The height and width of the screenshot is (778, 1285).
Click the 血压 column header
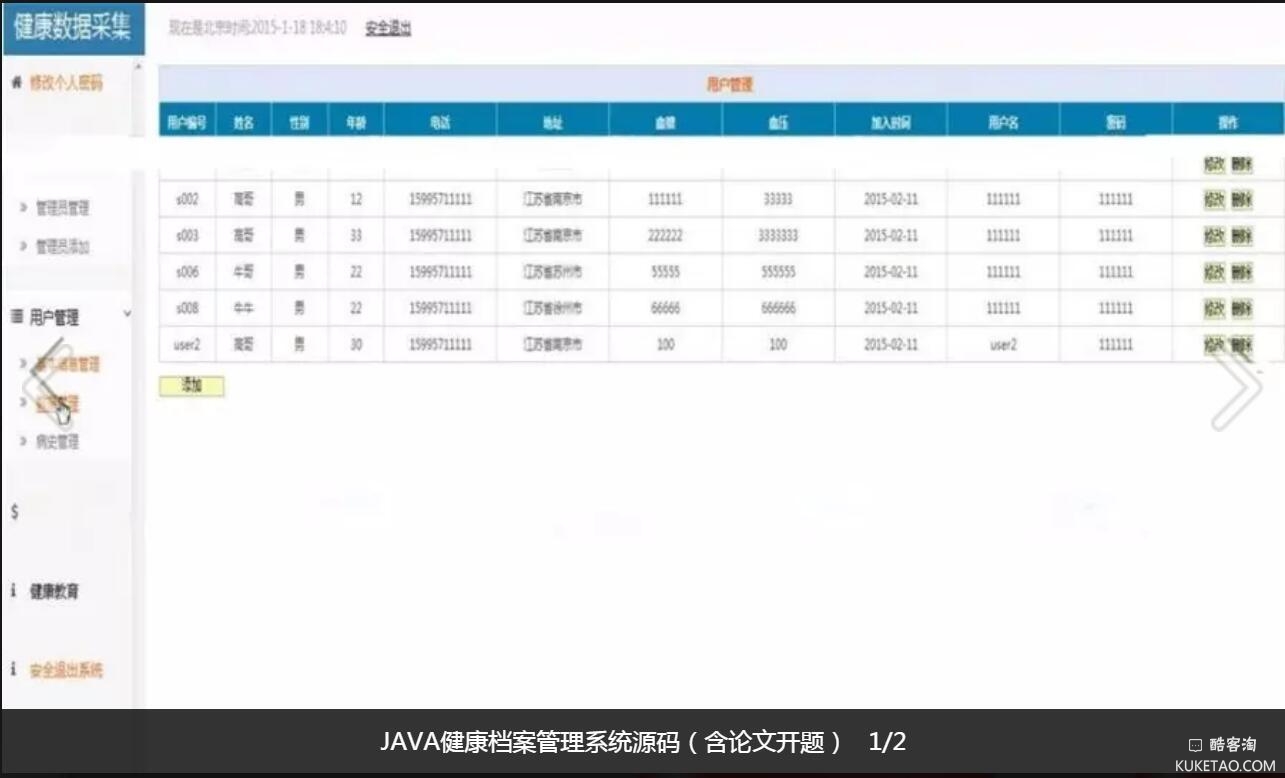778,122
